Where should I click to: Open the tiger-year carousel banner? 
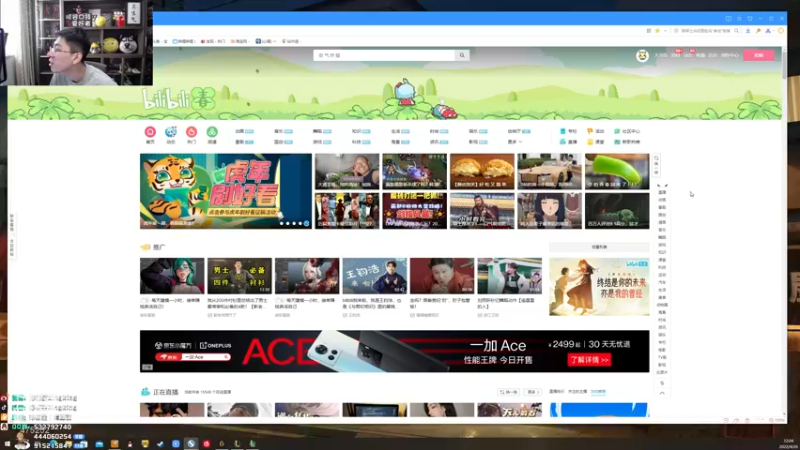[x=226, y=191]
